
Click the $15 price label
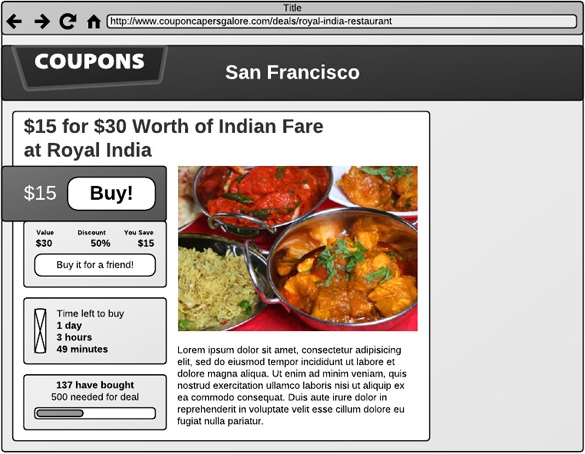(x=40, y=193)
